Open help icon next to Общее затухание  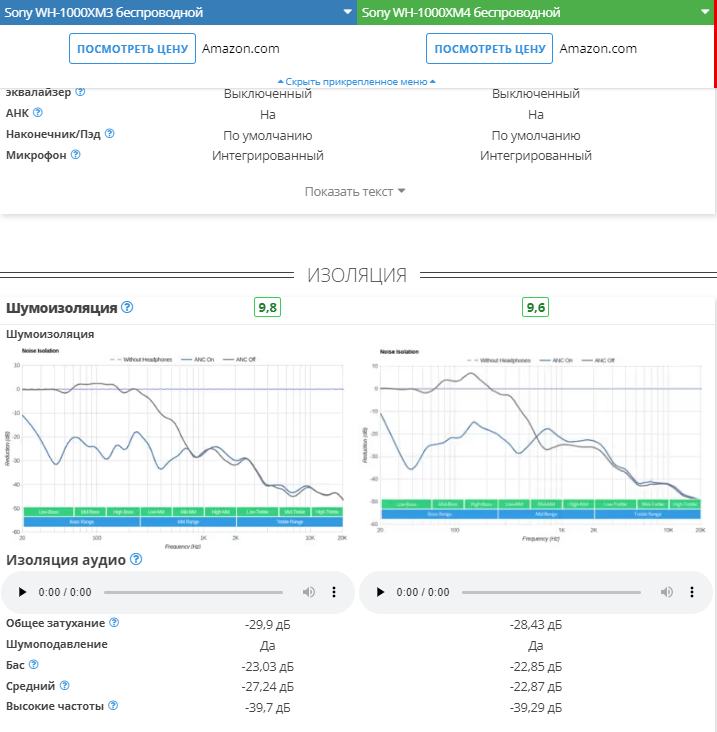(x=114, y=623)
